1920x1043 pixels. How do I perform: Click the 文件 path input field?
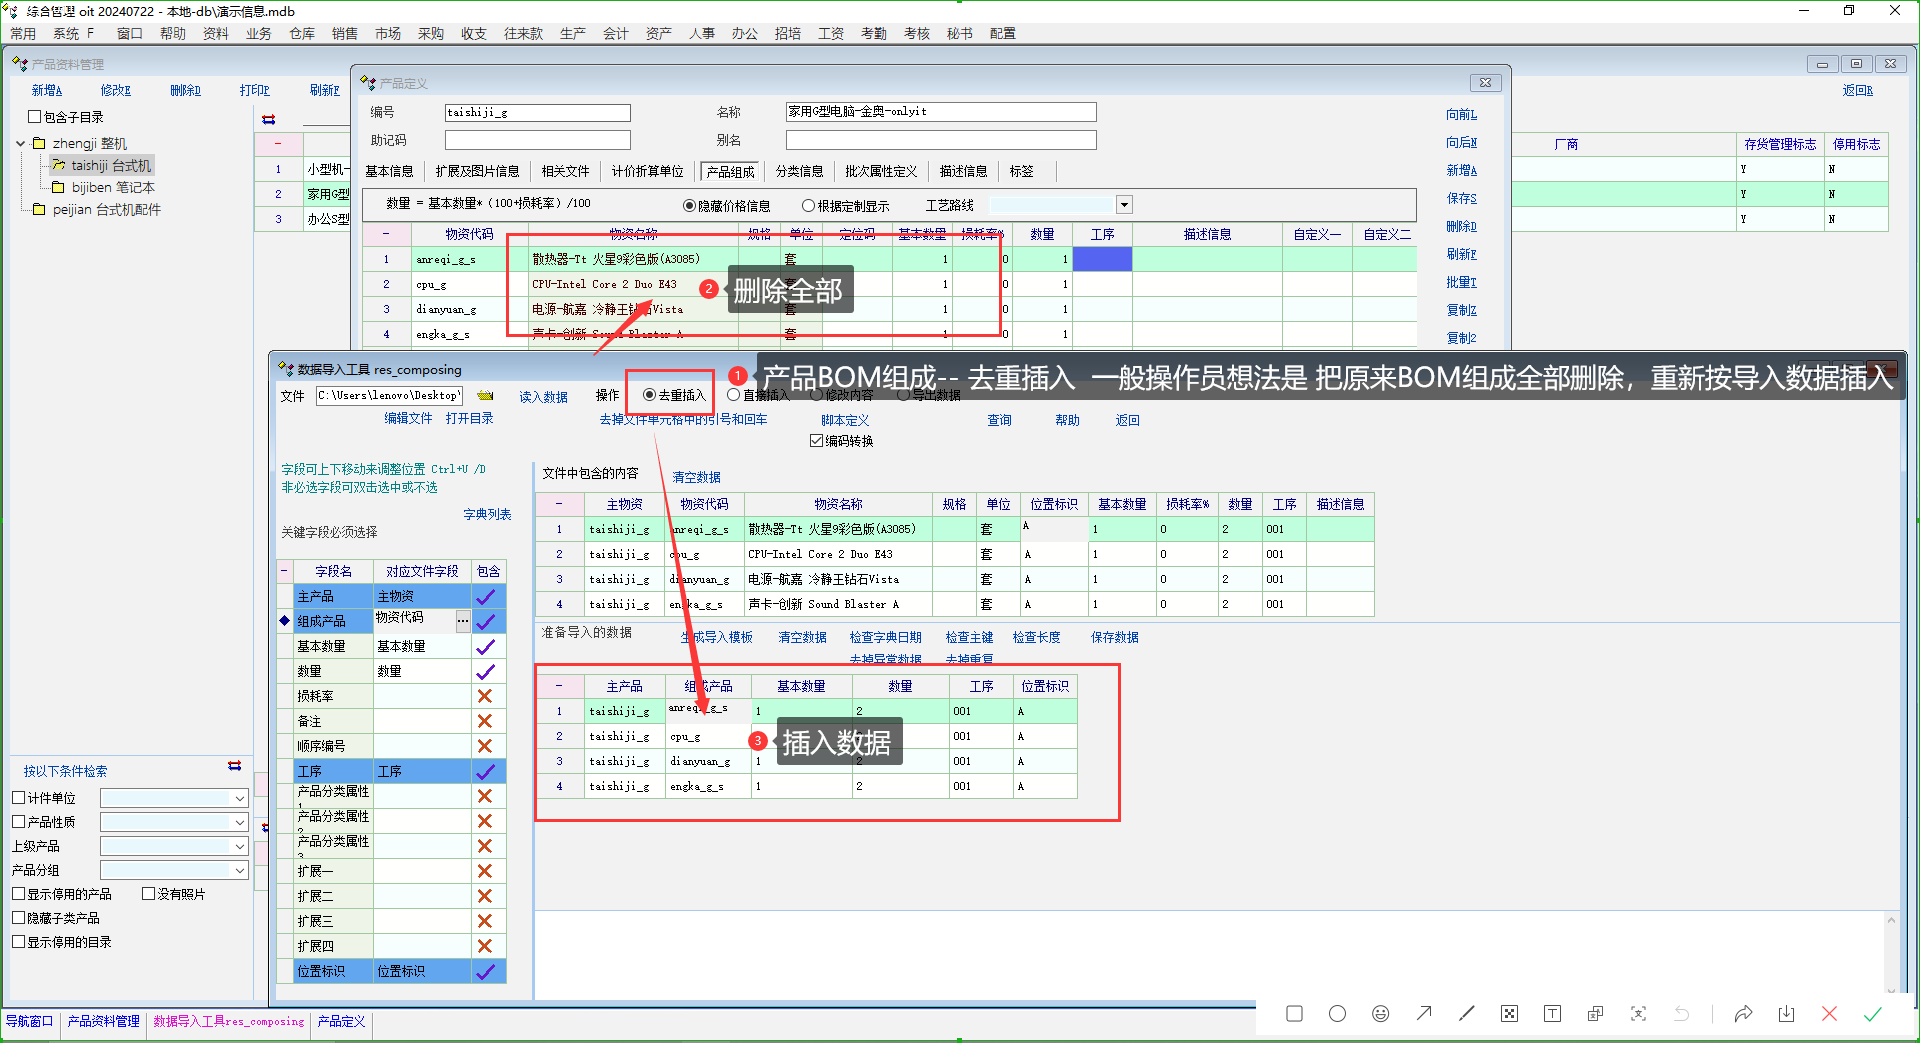[x=389, y=396]
